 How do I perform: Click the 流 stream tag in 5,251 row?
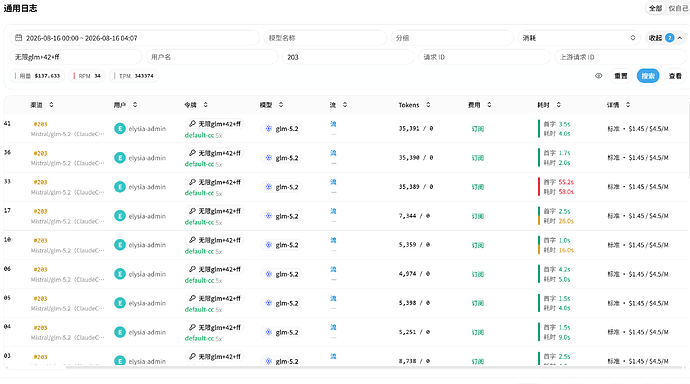point(333,327)
